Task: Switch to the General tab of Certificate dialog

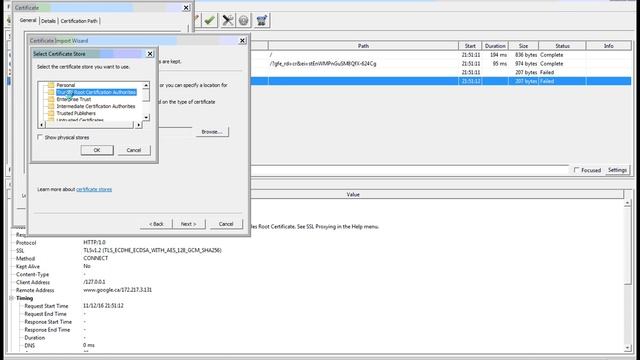Action: (28, 20)
